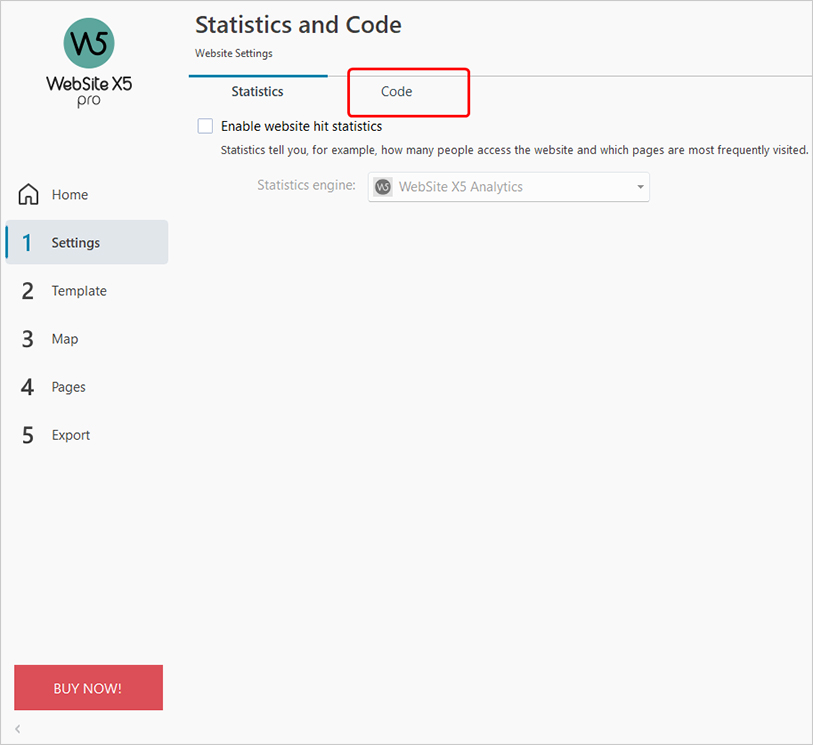Click the Home house icon
Screen dimensions: 813x745
29,195
